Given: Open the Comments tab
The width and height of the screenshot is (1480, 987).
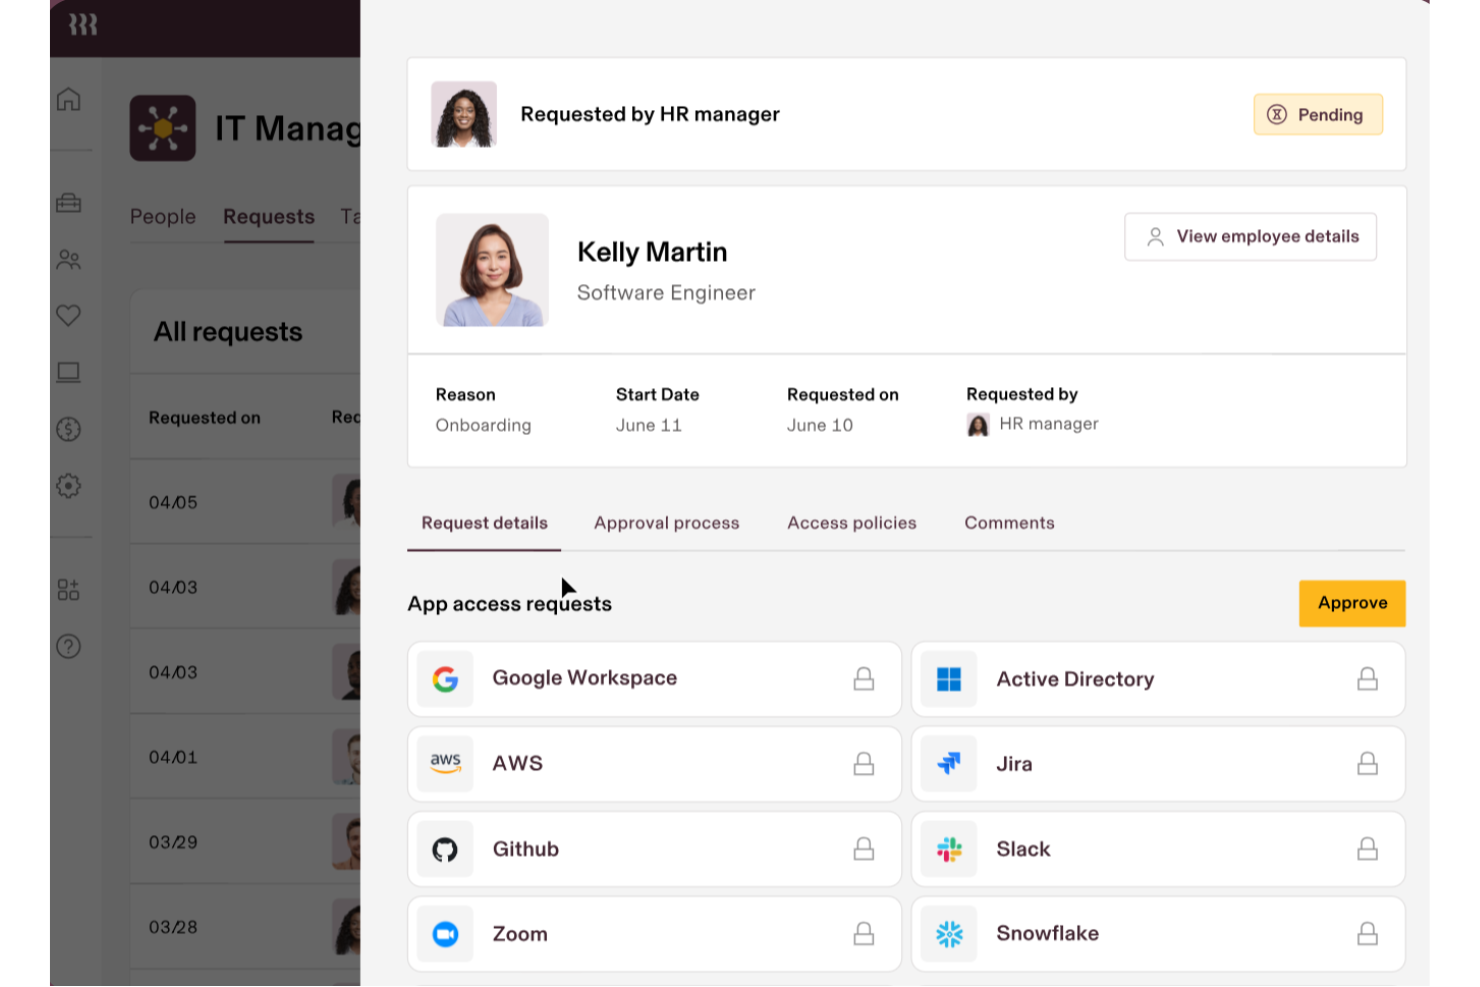Looking at the screenshot, I should [x=1009, y=522].
